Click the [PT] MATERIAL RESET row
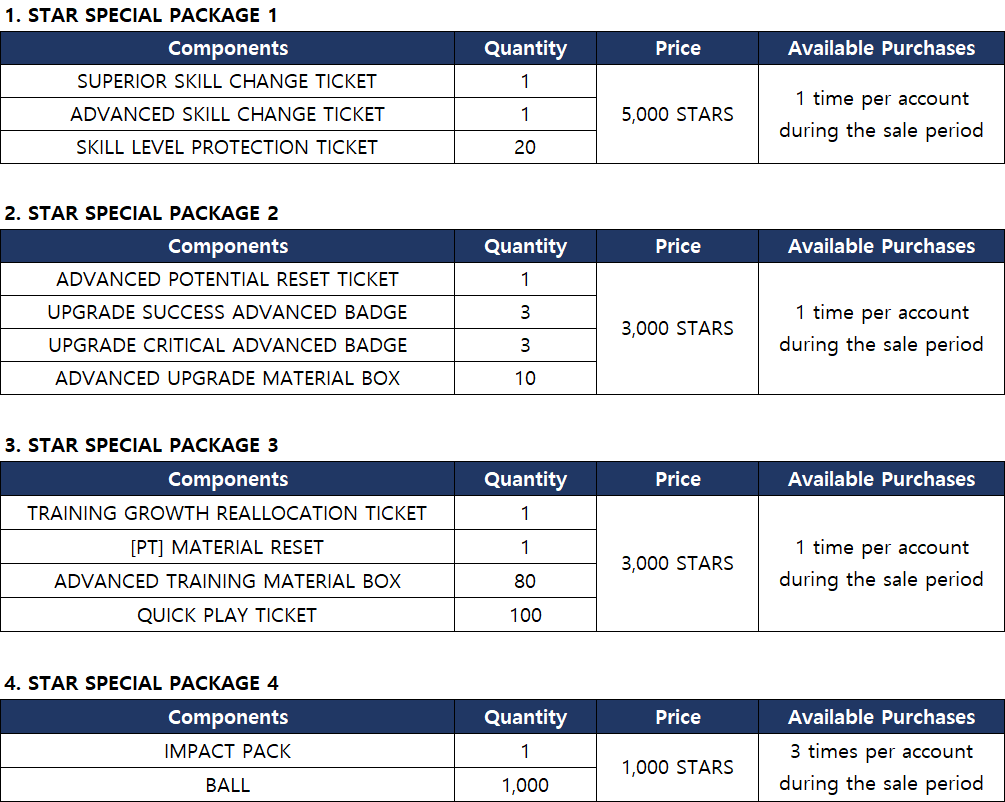 pyautogui.click(x=227, y=547)
